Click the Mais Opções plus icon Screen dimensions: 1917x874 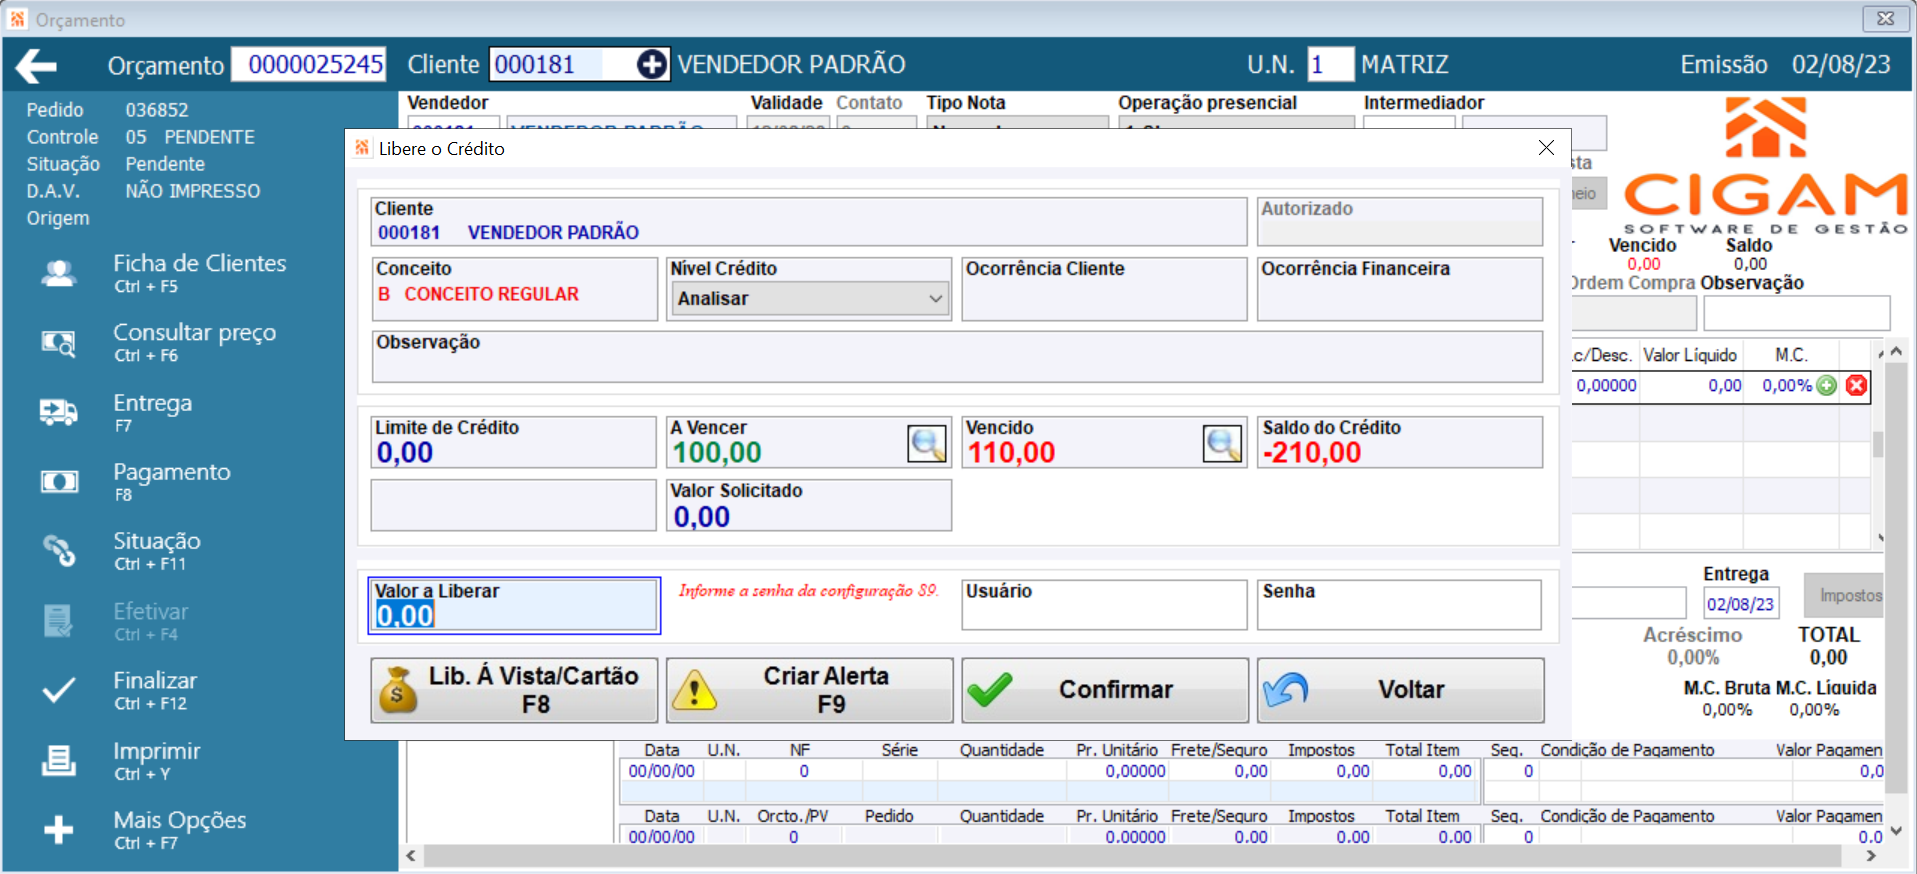(x=59, y=829)
